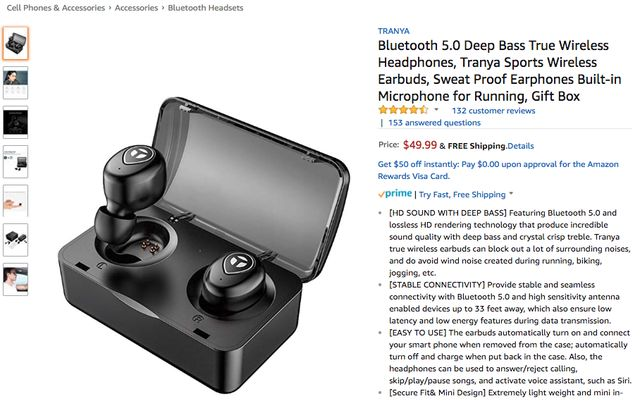Expand the star rating dropdown arrow
Screen dimensions: 640x401
(x=436, y=109)
